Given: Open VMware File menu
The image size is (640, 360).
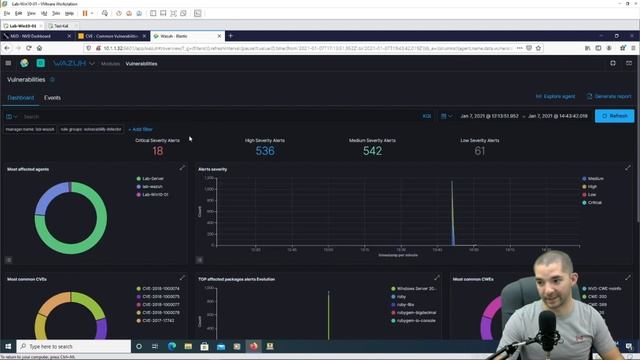Looking at the screenshot, I should click(7, 13).
